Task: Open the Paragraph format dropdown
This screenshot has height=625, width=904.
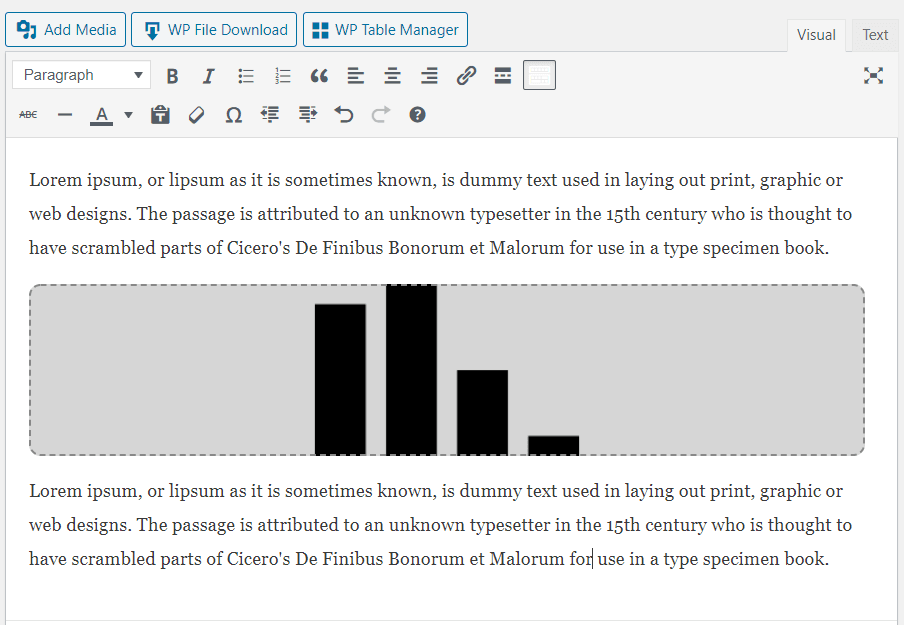Action: pos(81,75)
